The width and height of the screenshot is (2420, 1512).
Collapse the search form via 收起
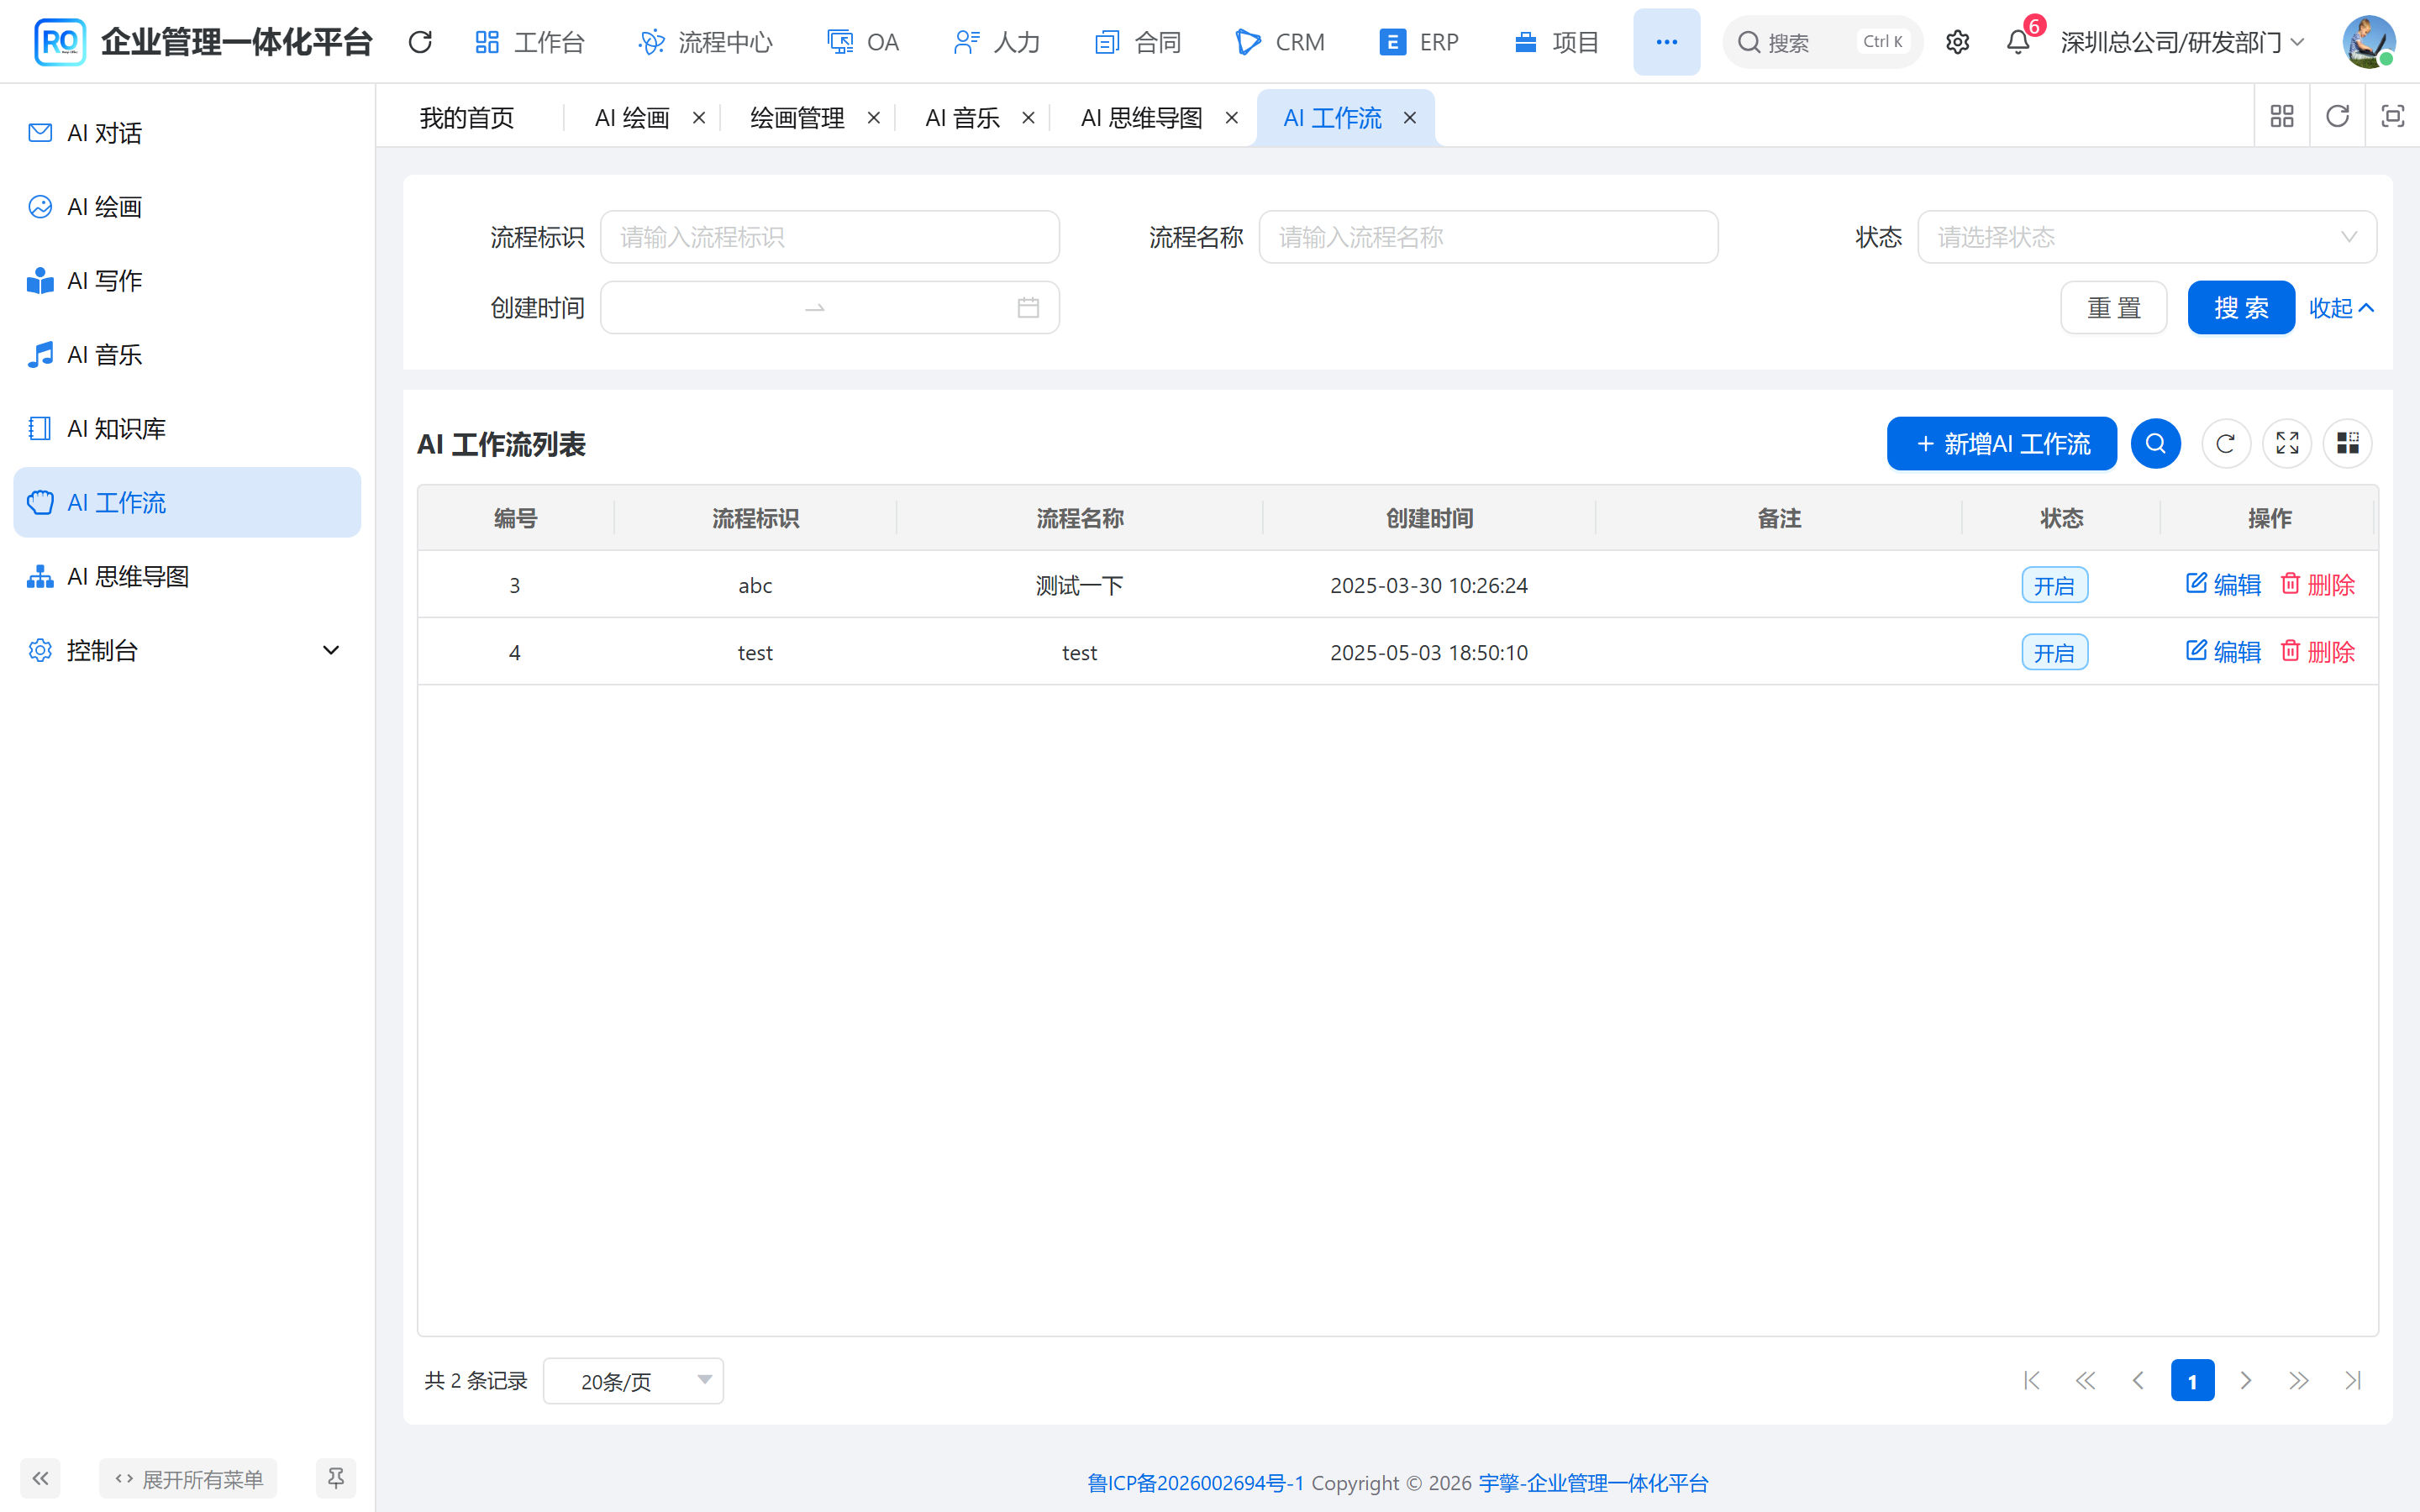click(2341, 308)
